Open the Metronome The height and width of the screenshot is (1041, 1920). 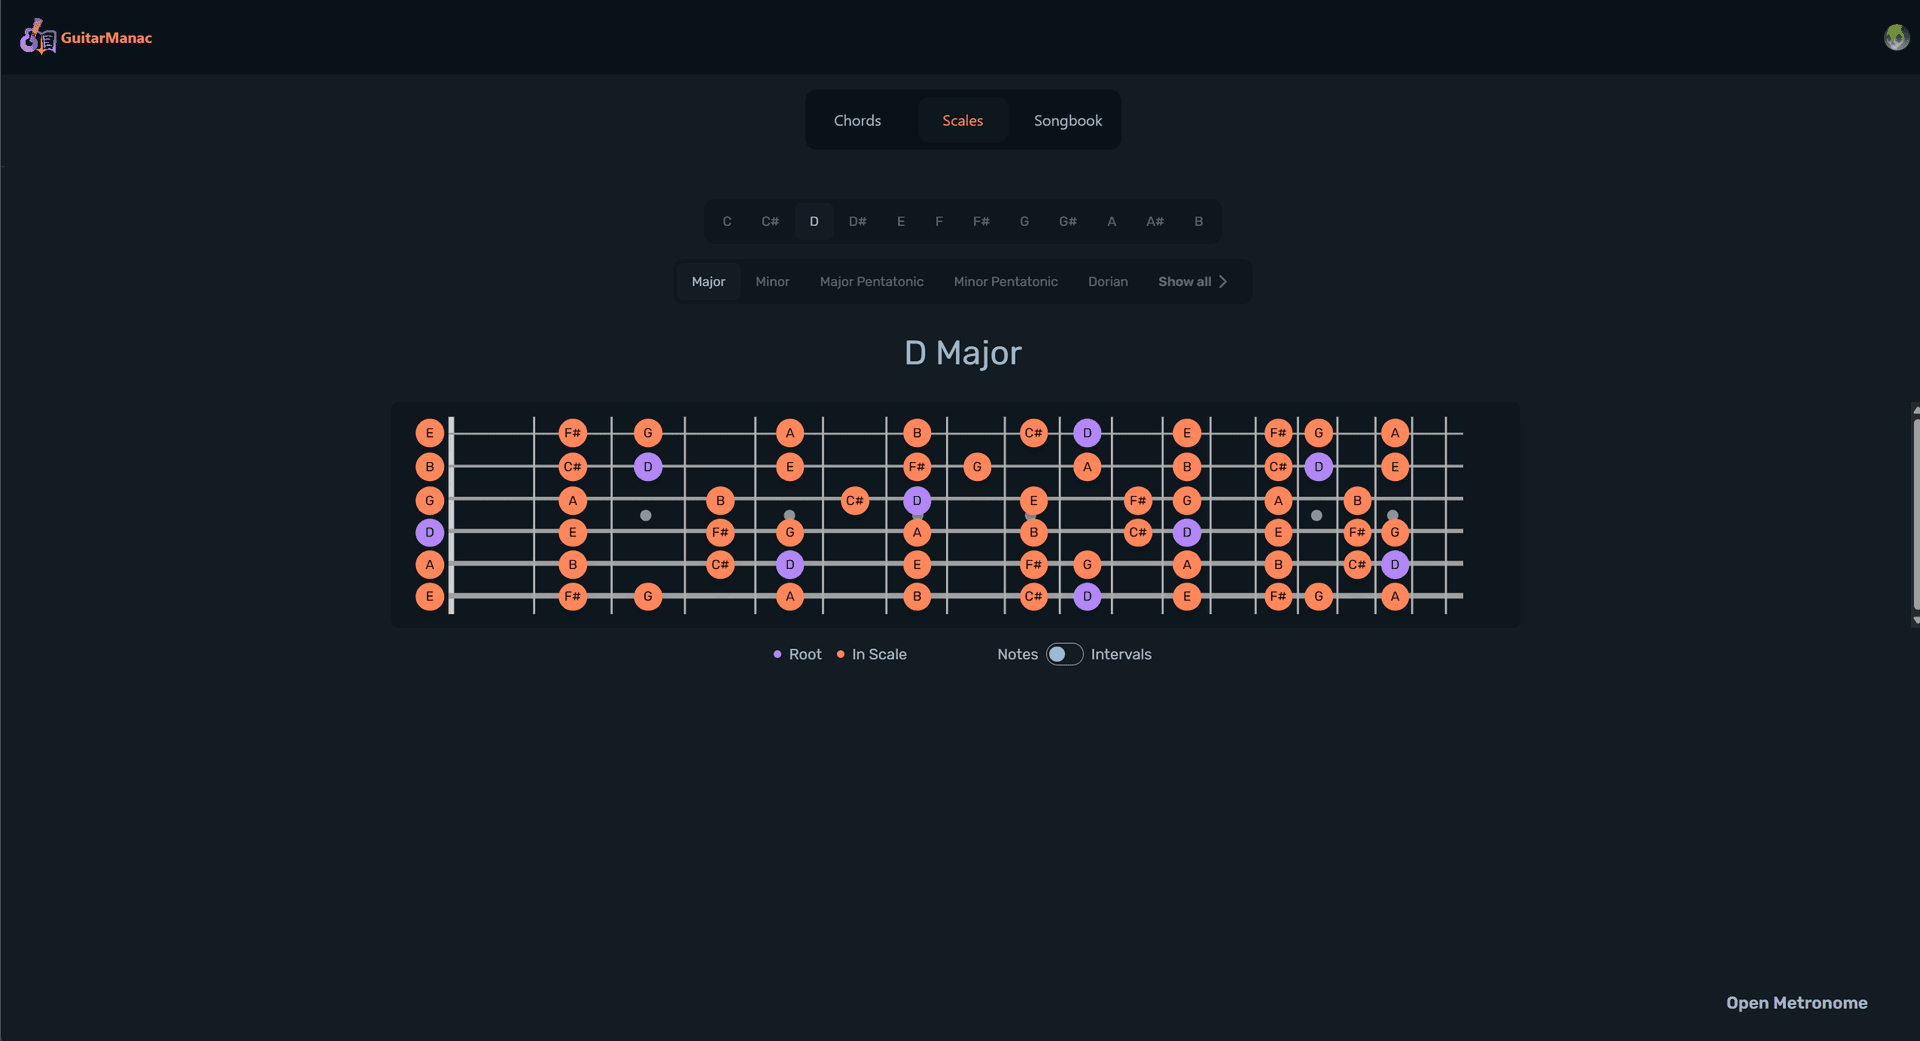[x=1797, y=1003]
